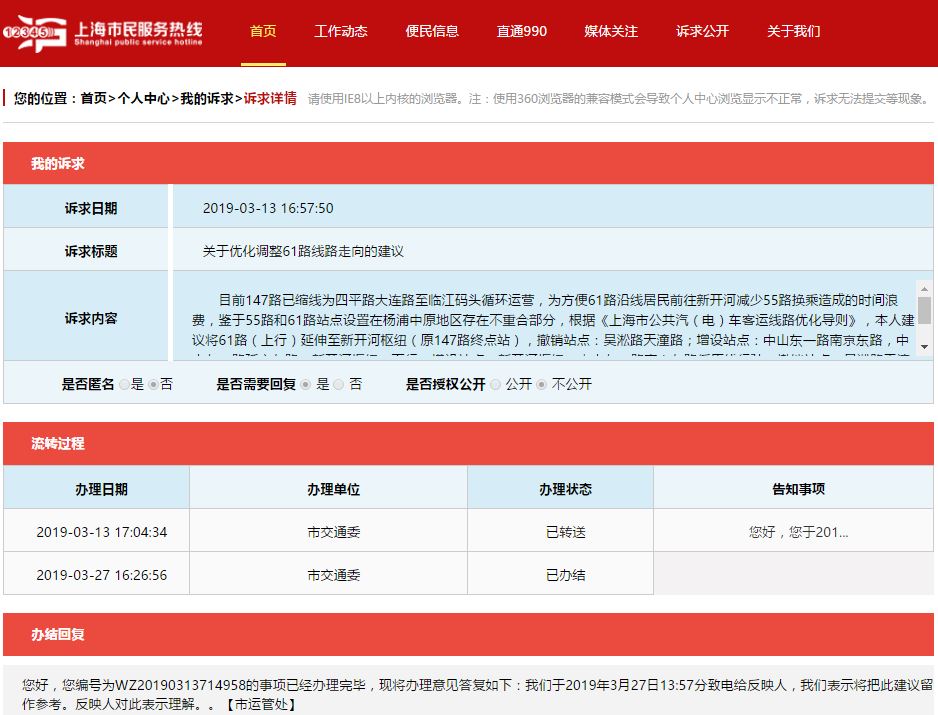The width and height of the screenshot is (938, 715).
Task: Select 否 for 是否匿名
Action: pyautogui.click(x=153, y=384)
